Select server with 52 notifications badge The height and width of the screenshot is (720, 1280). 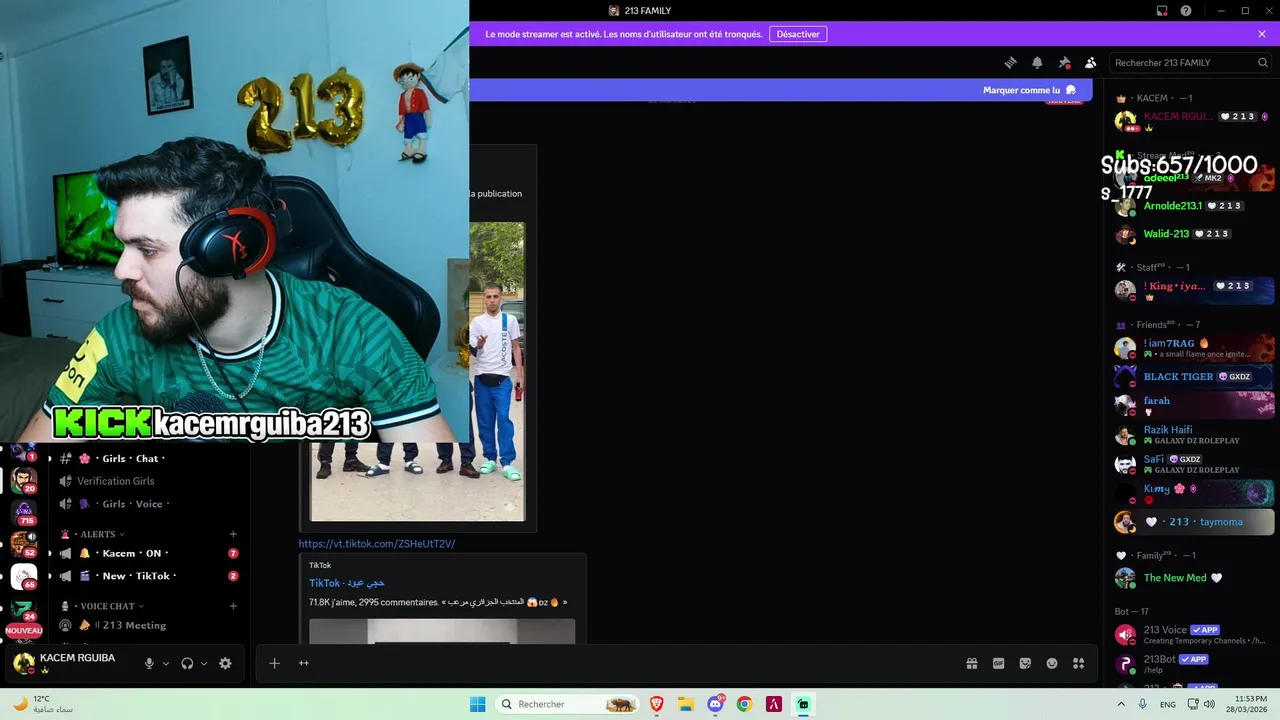(24, 544)
